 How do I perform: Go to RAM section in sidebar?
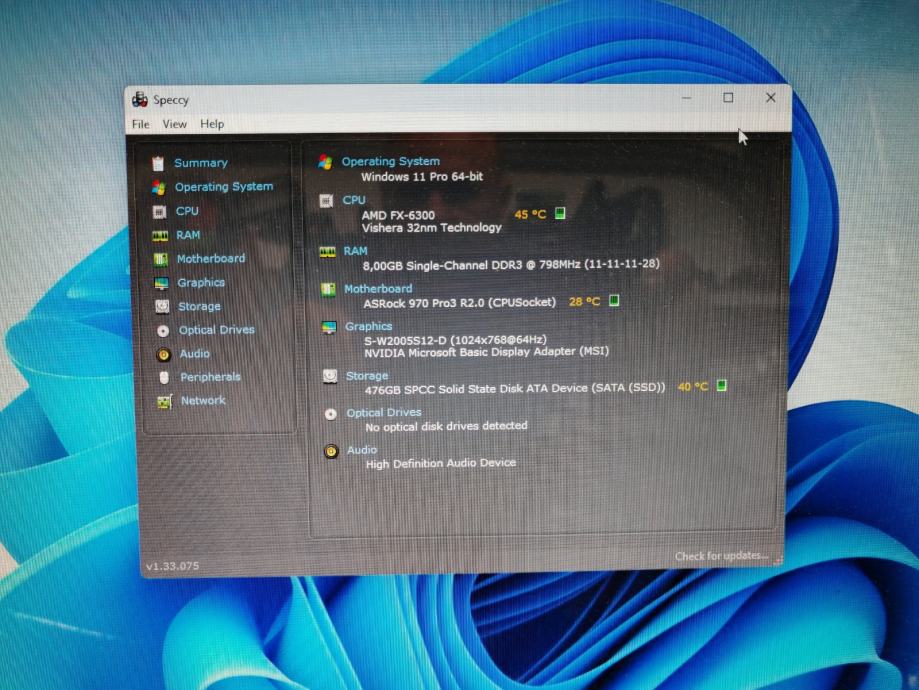[x=188, y=235]
